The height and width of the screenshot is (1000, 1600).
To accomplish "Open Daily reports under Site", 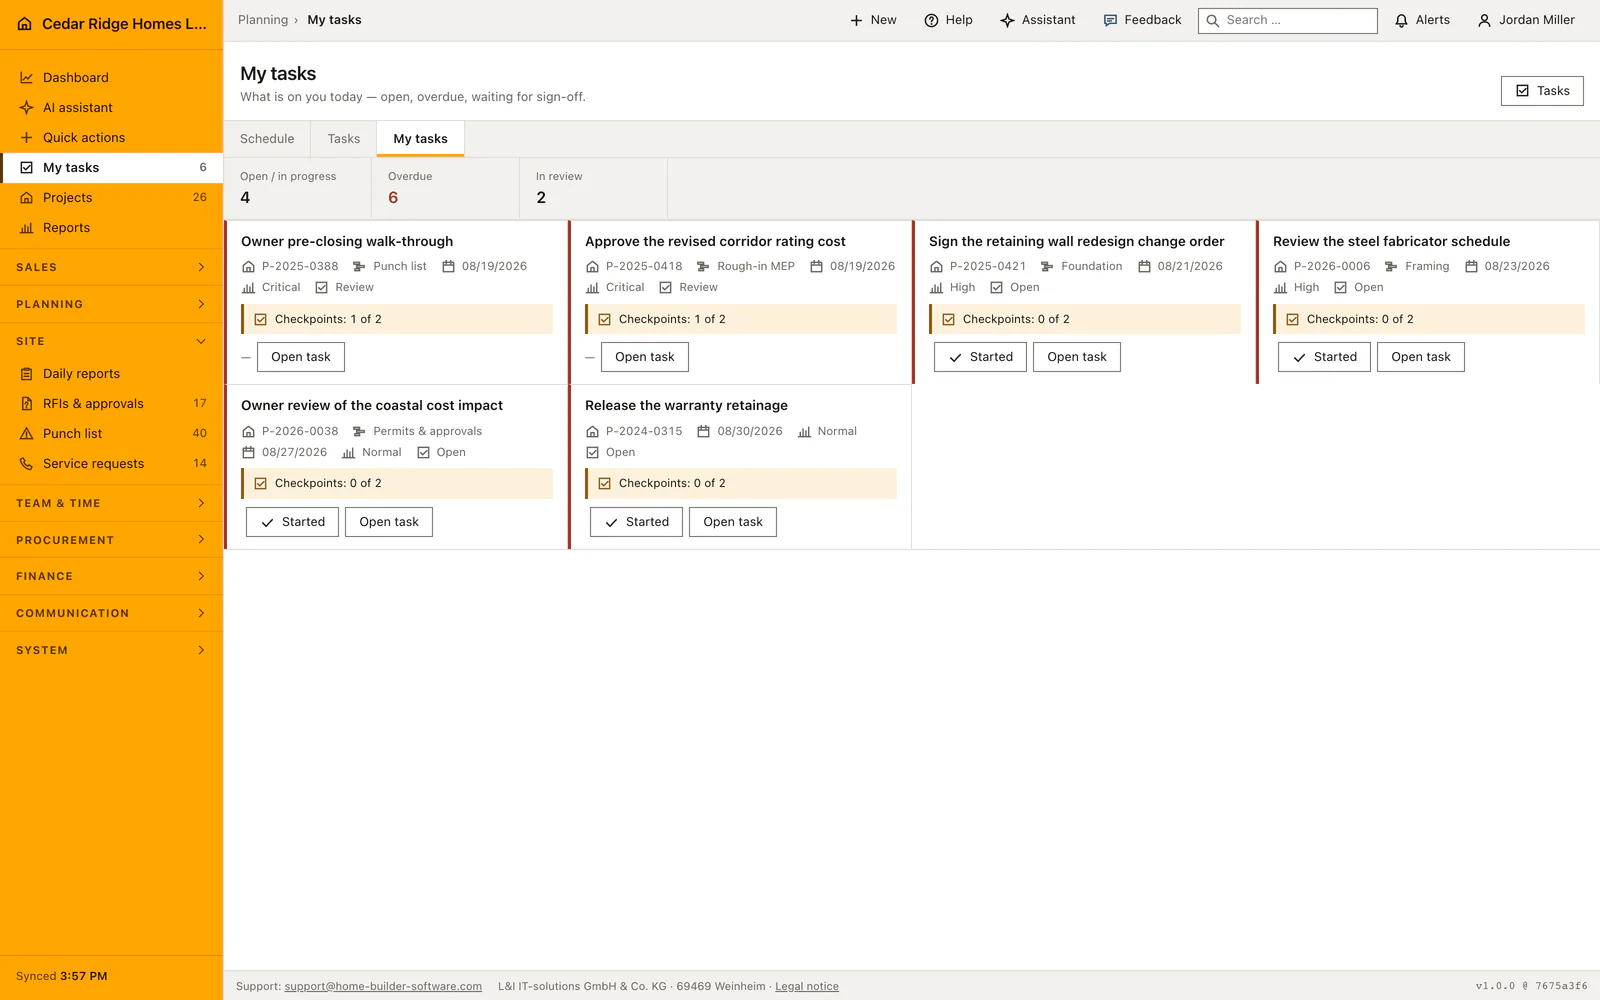I will (x=111, y=373).
